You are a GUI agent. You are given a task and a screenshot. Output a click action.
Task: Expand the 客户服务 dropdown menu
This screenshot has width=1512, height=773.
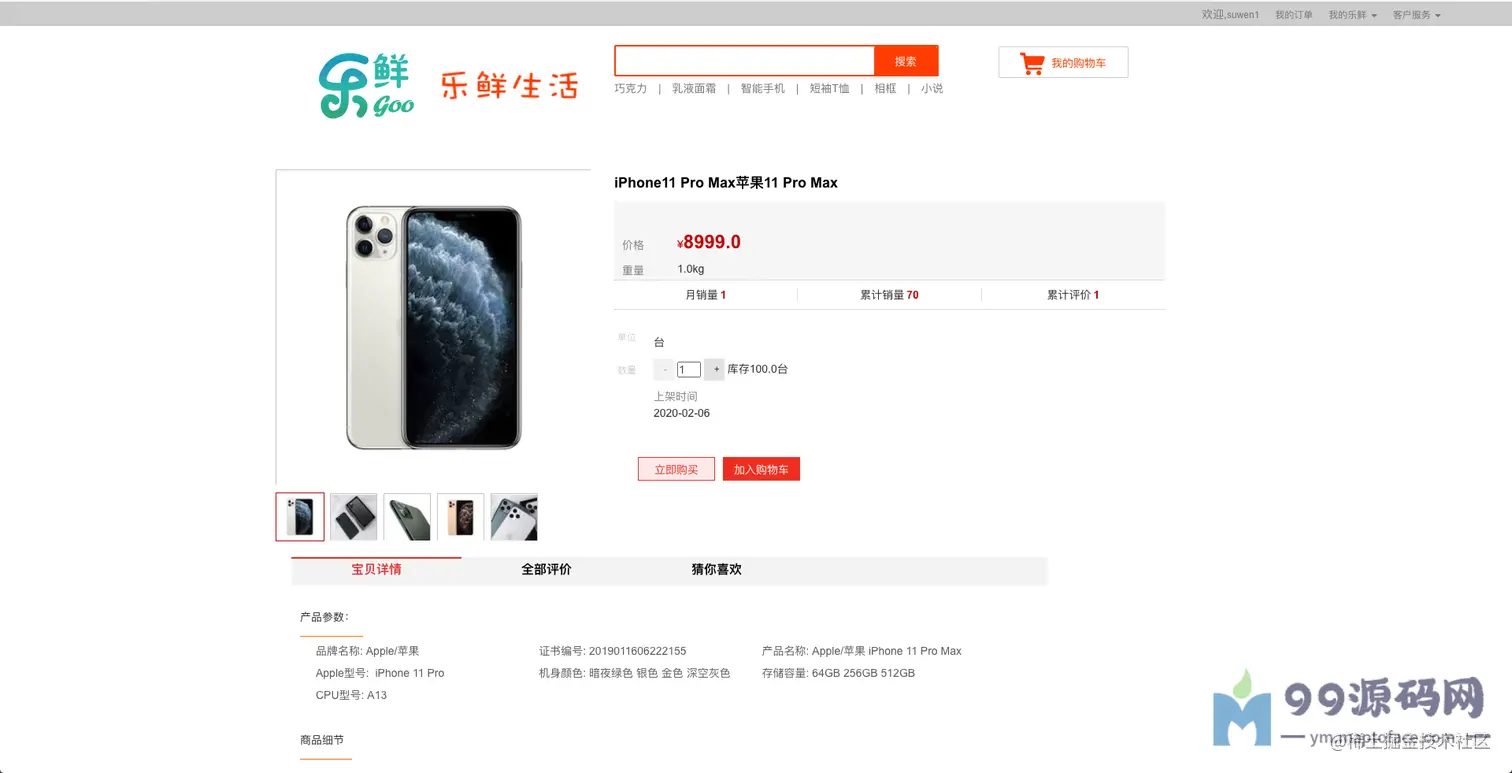pos(1416,15)
